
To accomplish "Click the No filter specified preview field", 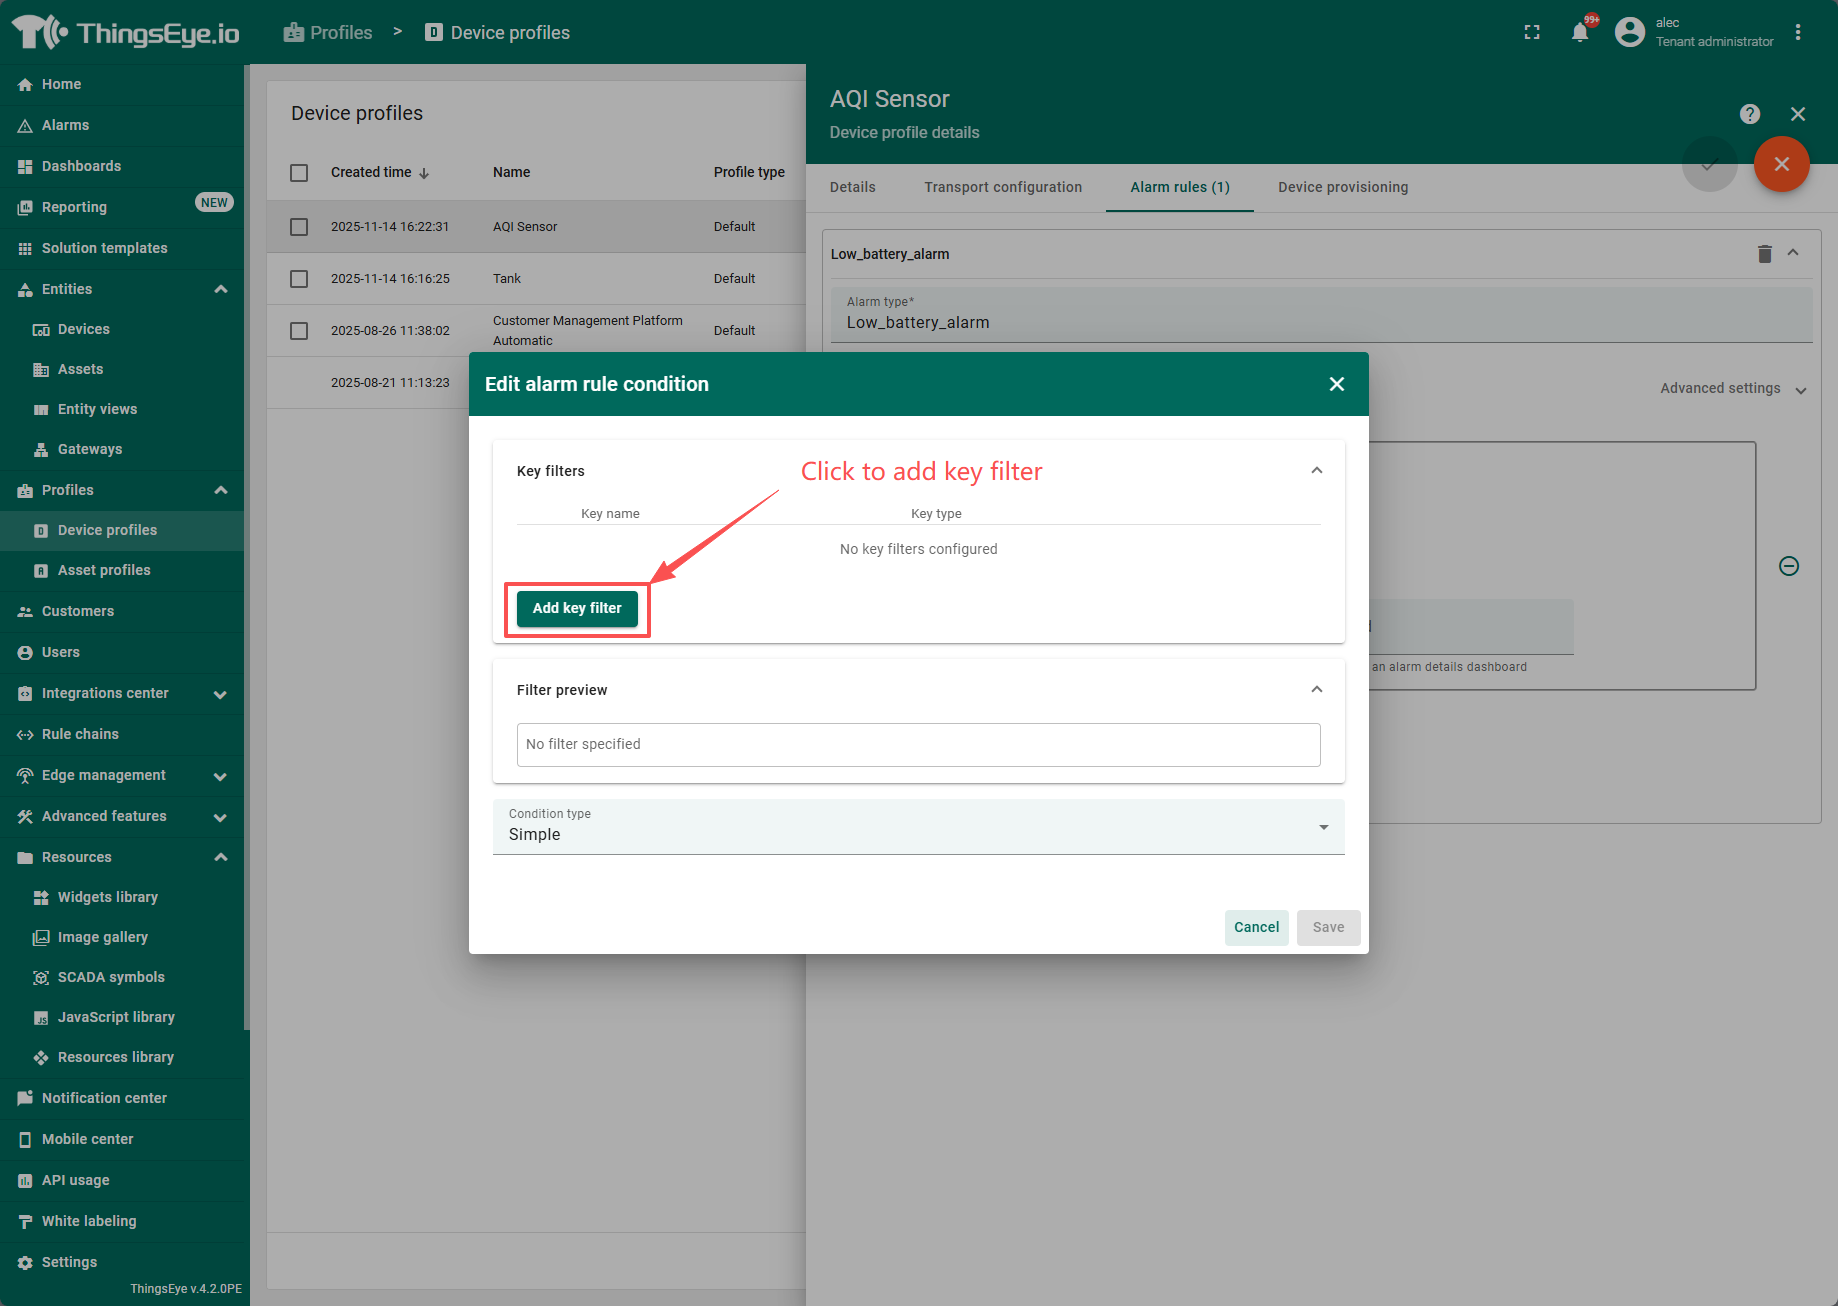I will pyautogui.click(x=918, y=745).
